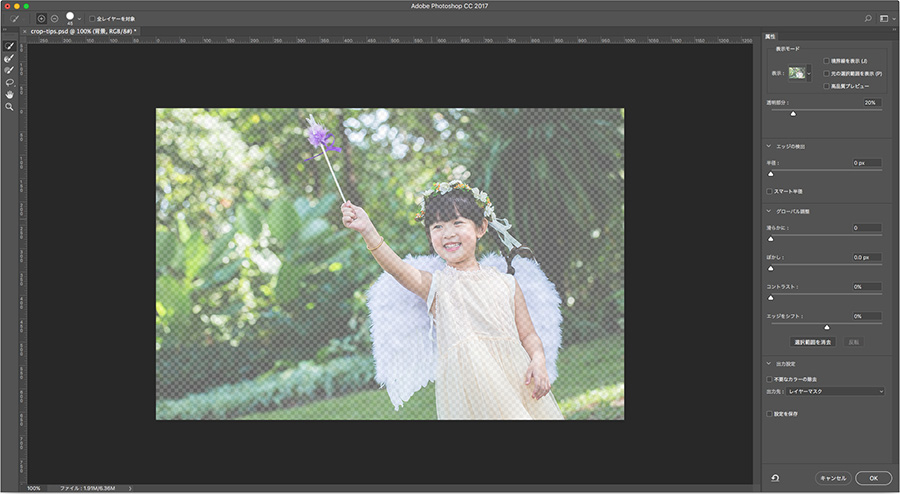Enable 境界線を表示 (J) checkbox
900x494 pixels.
[x=827, y=61]
